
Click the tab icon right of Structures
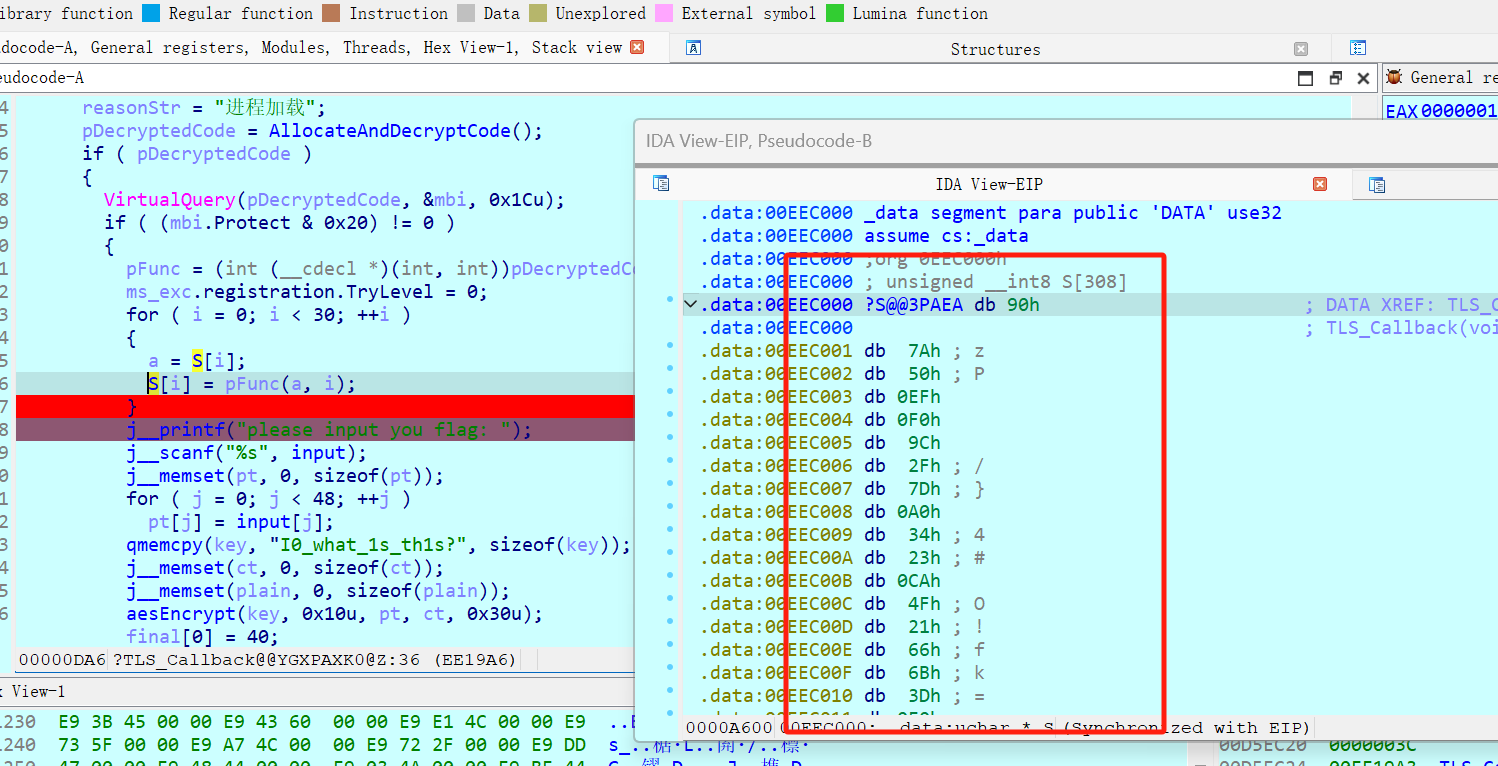(x=1357, y=48)
